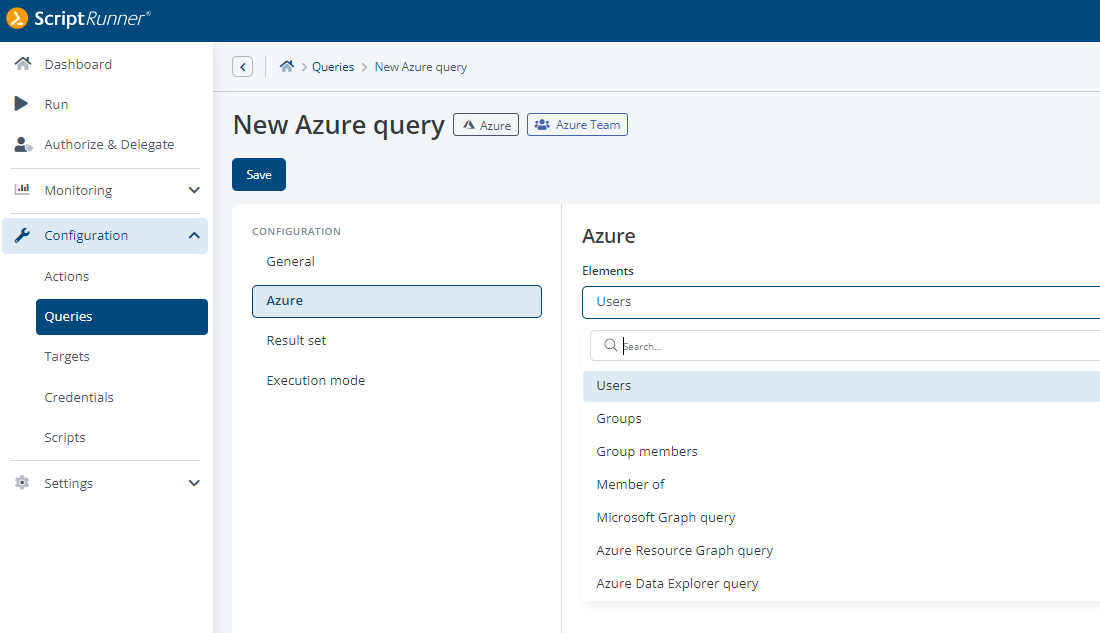Click the Azure Team tag button

577,125
